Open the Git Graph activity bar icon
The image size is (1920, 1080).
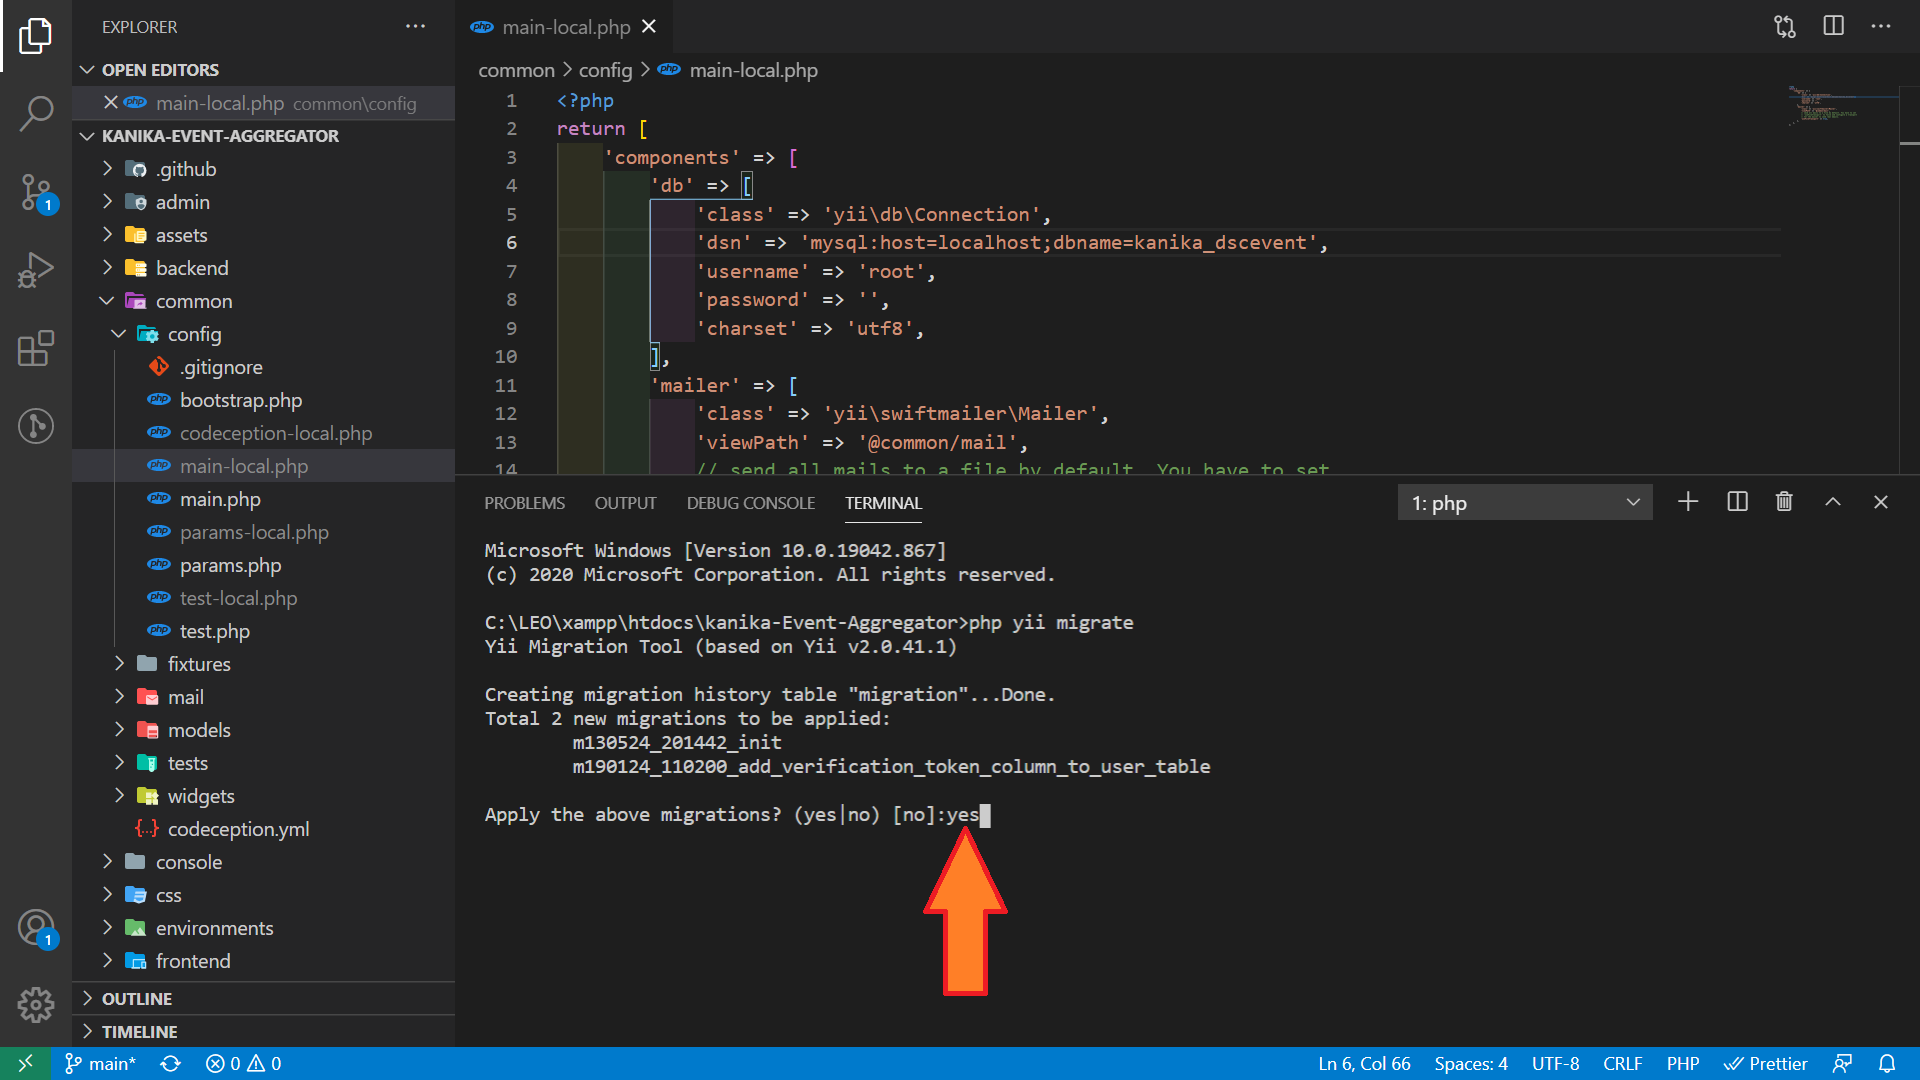pyautogui.click(x=36, y=426)
